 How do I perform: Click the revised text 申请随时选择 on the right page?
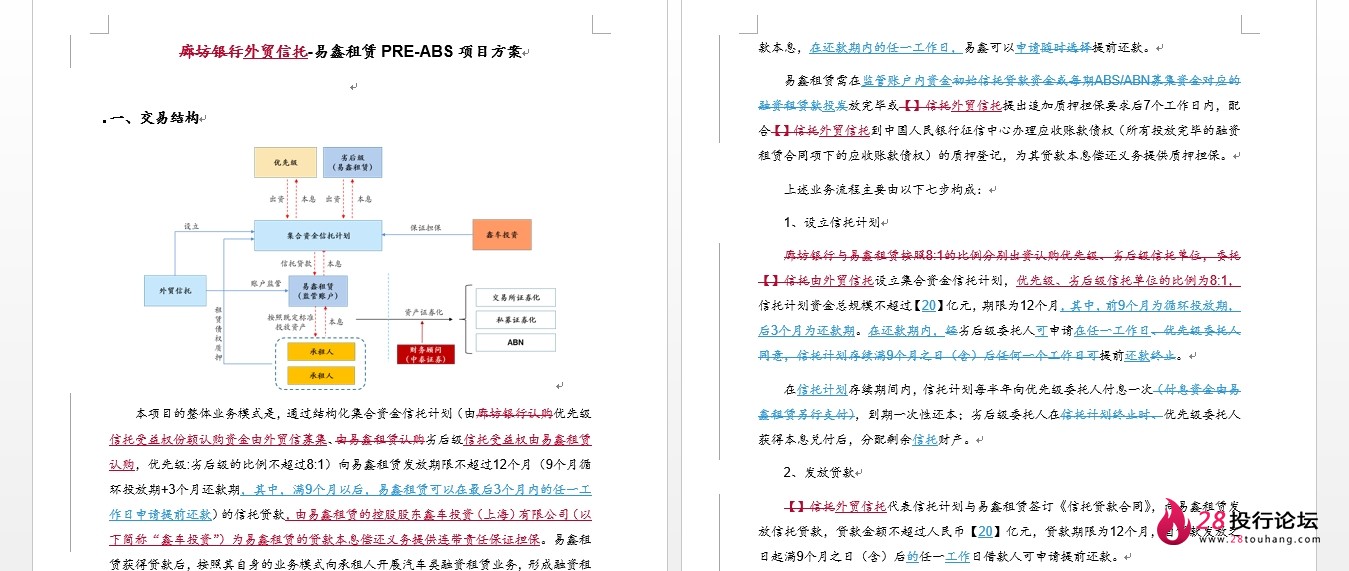(x=1053, y=47)
